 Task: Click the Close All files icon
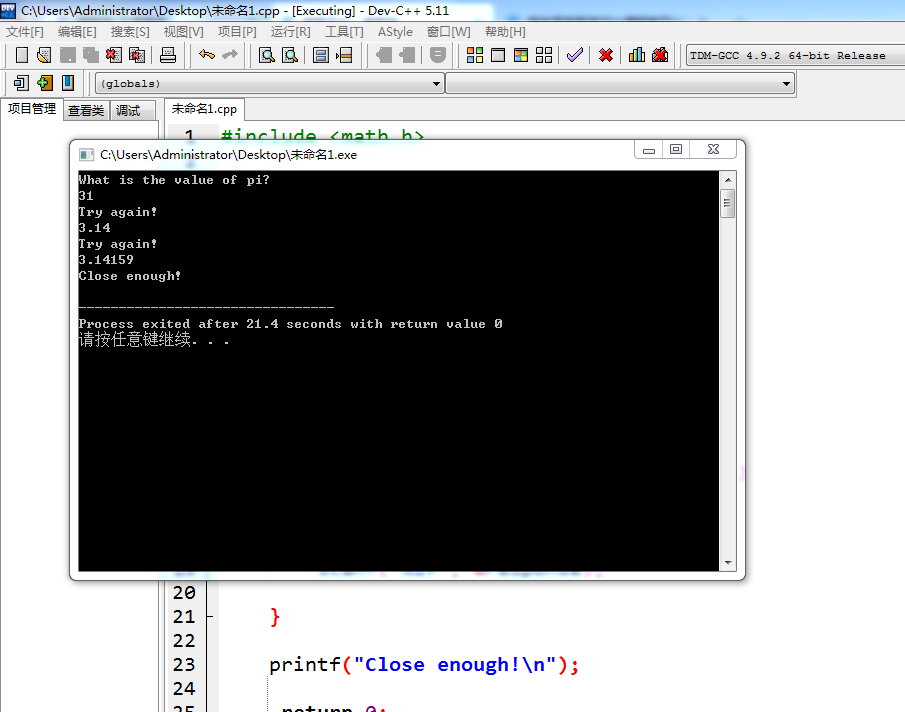pyautogui.click(x=137, y=55)
